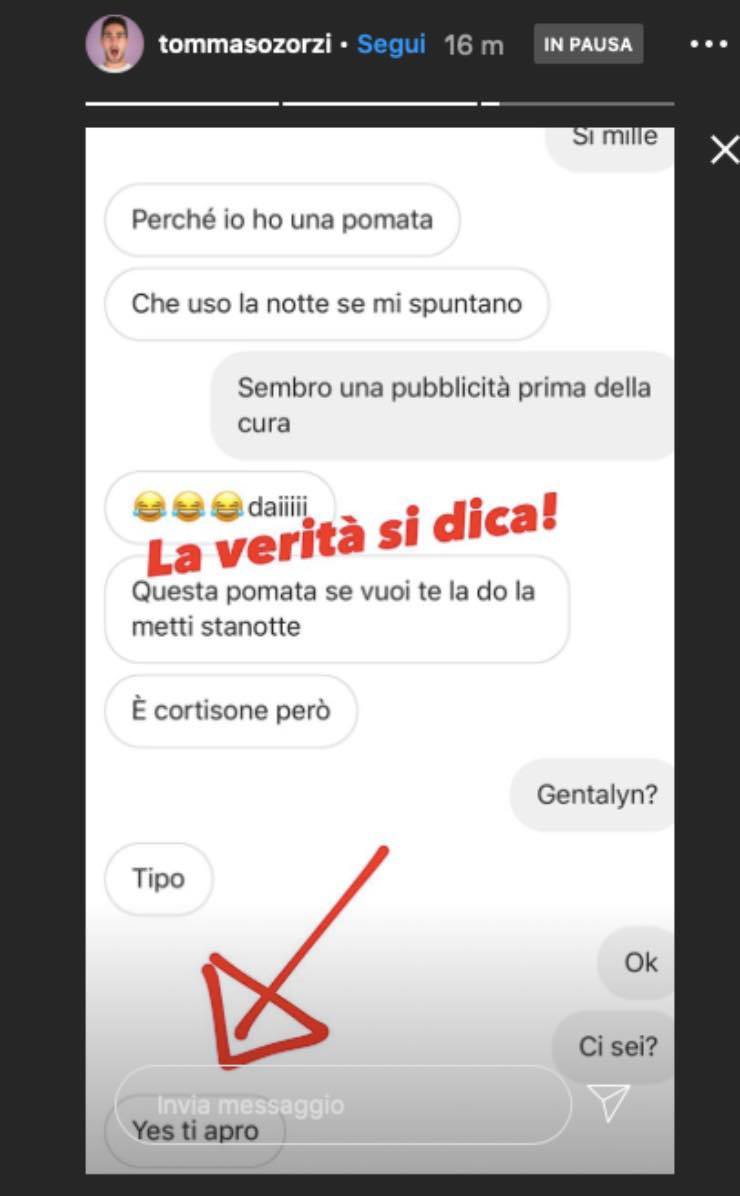Open tommasozorzi profile avatar
The height and width of the screenshot is (1196, 740).
[114, 43]
